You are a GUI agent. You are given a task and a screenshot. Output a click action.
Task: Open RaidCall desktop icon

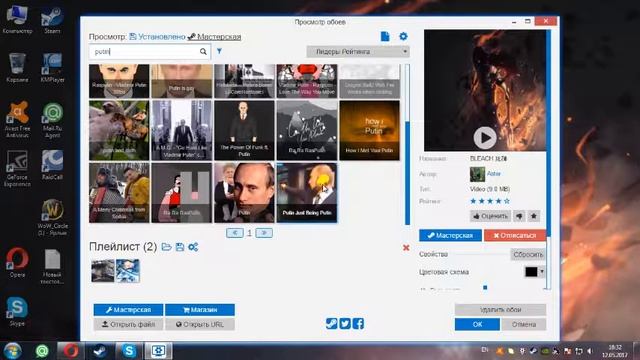pos(52,165)
